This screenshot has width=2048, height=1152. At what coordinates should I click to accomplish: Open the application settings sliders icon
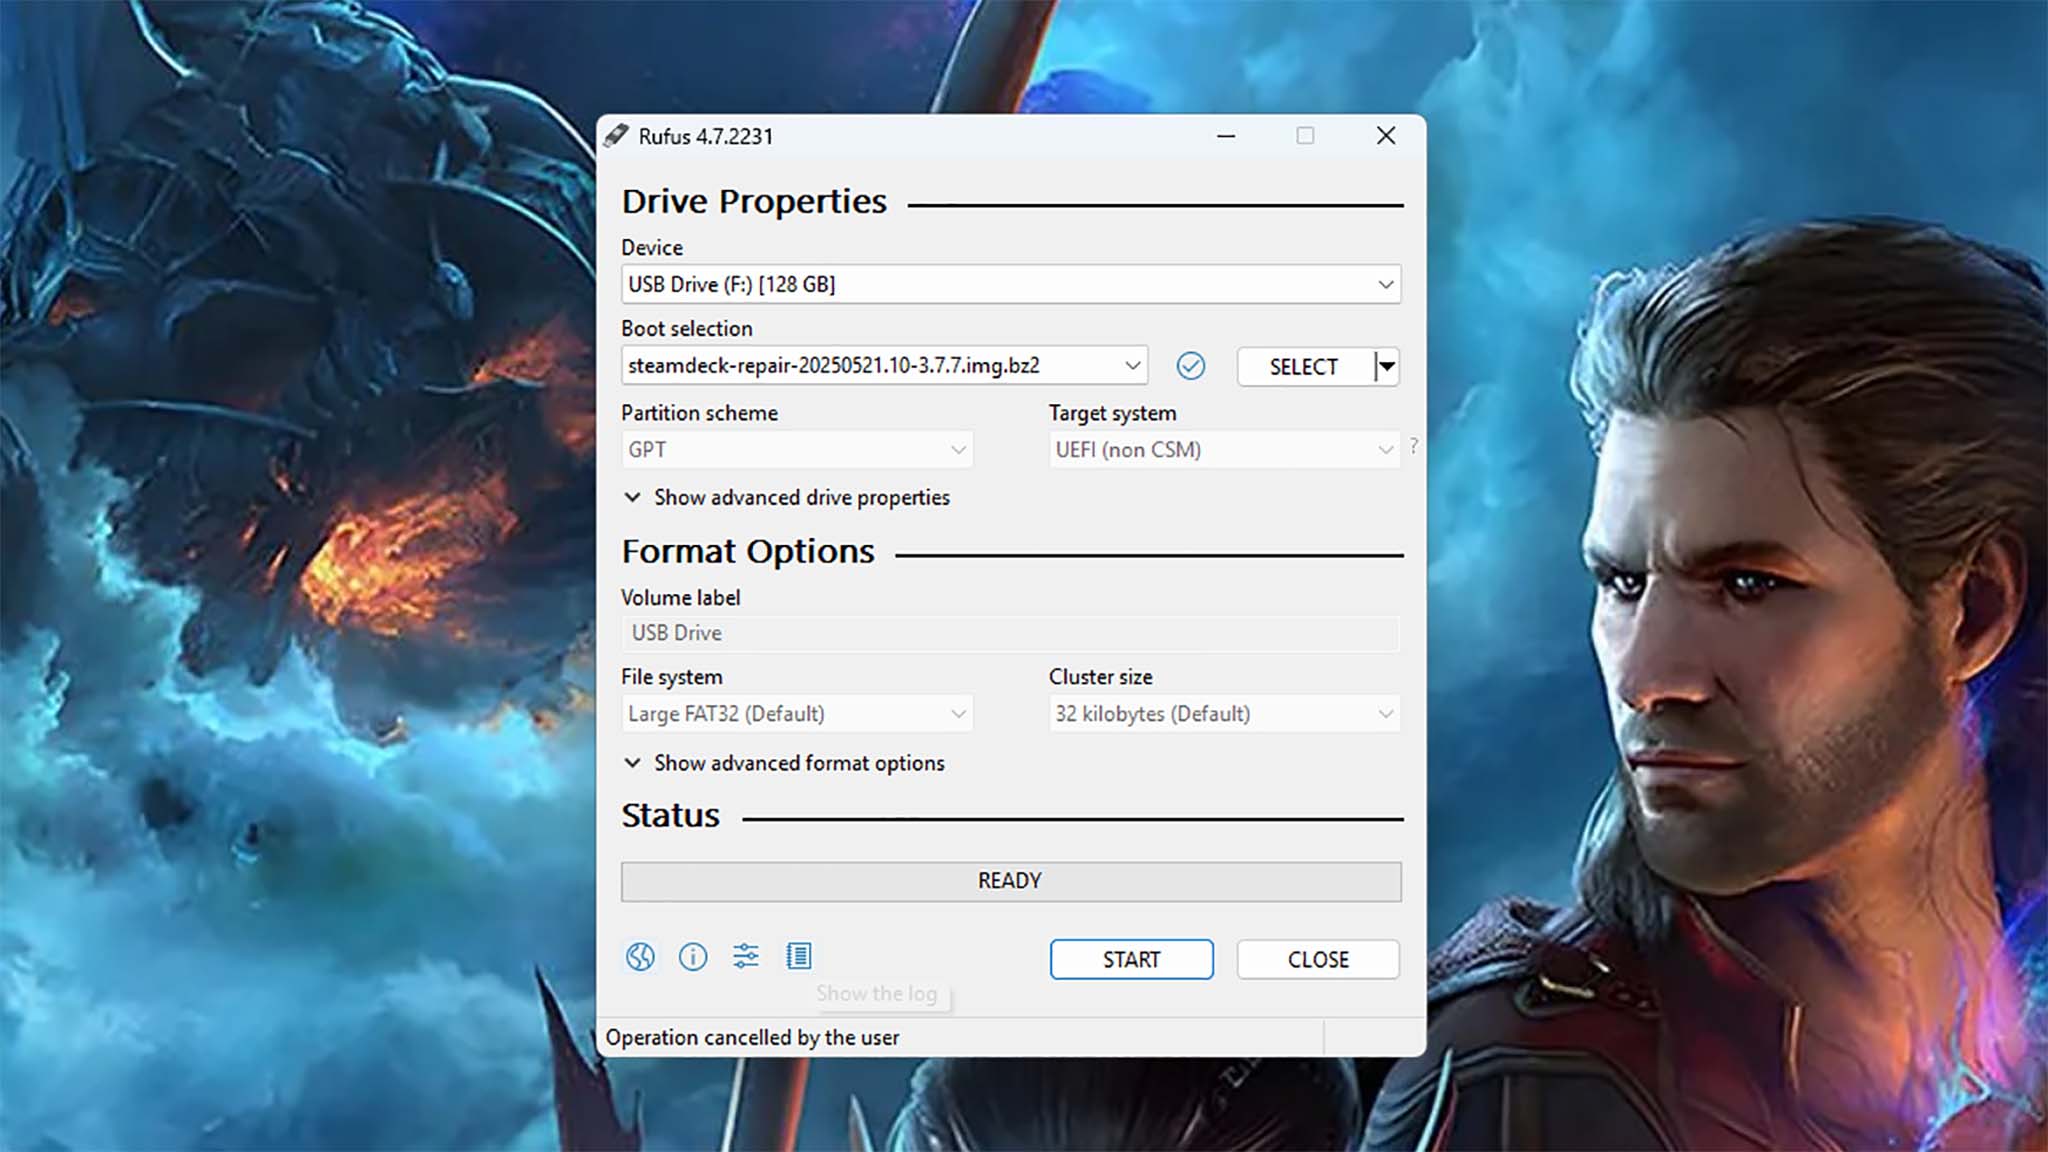tap(746, 957)
